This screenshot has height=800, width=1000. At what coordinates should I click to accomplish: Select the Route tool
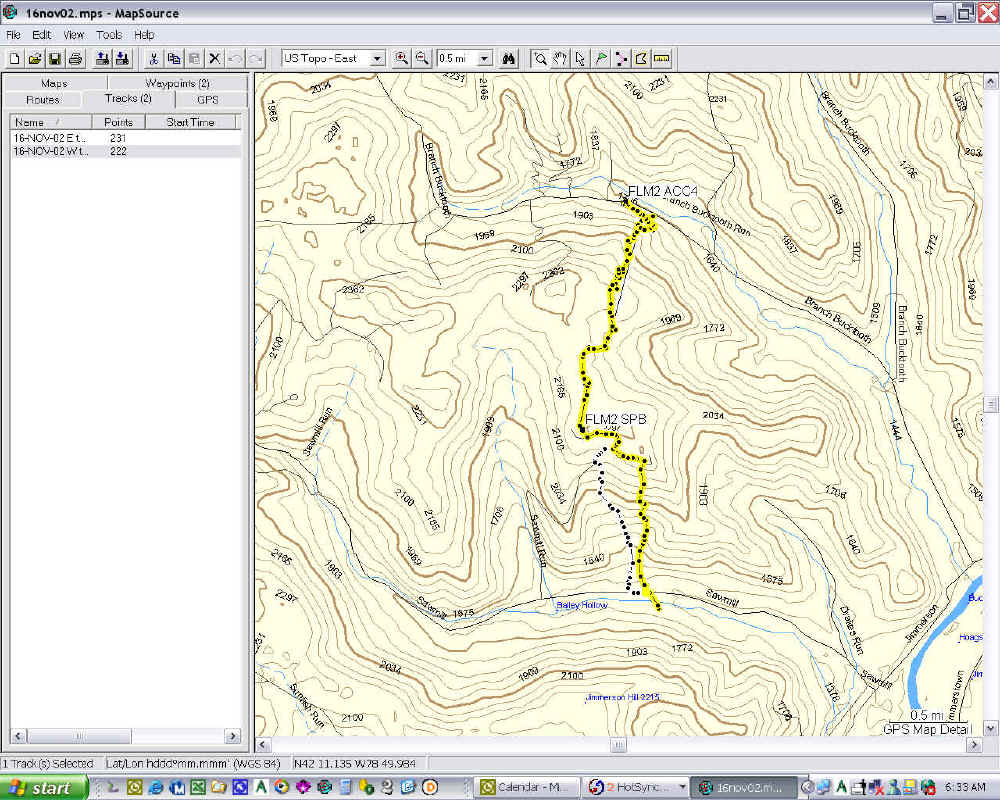pyautogui.click(x=621, y=59)
